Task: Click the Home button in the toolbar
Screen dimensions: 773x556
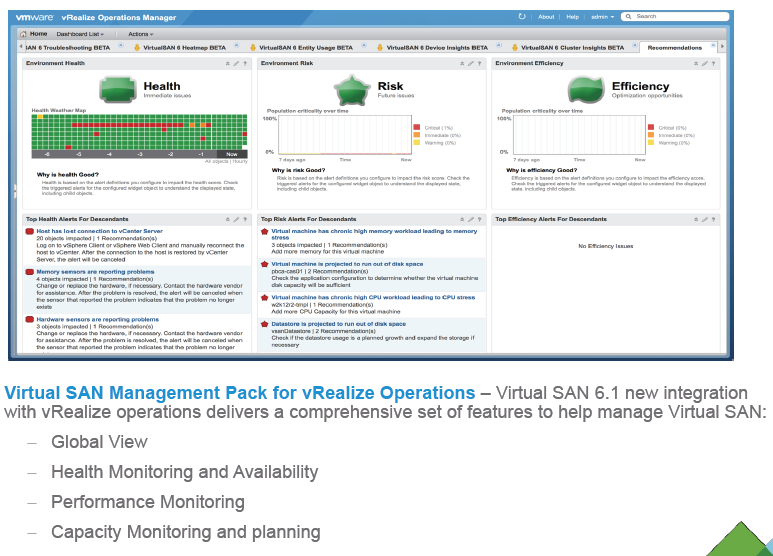Action: pos(38,34)
